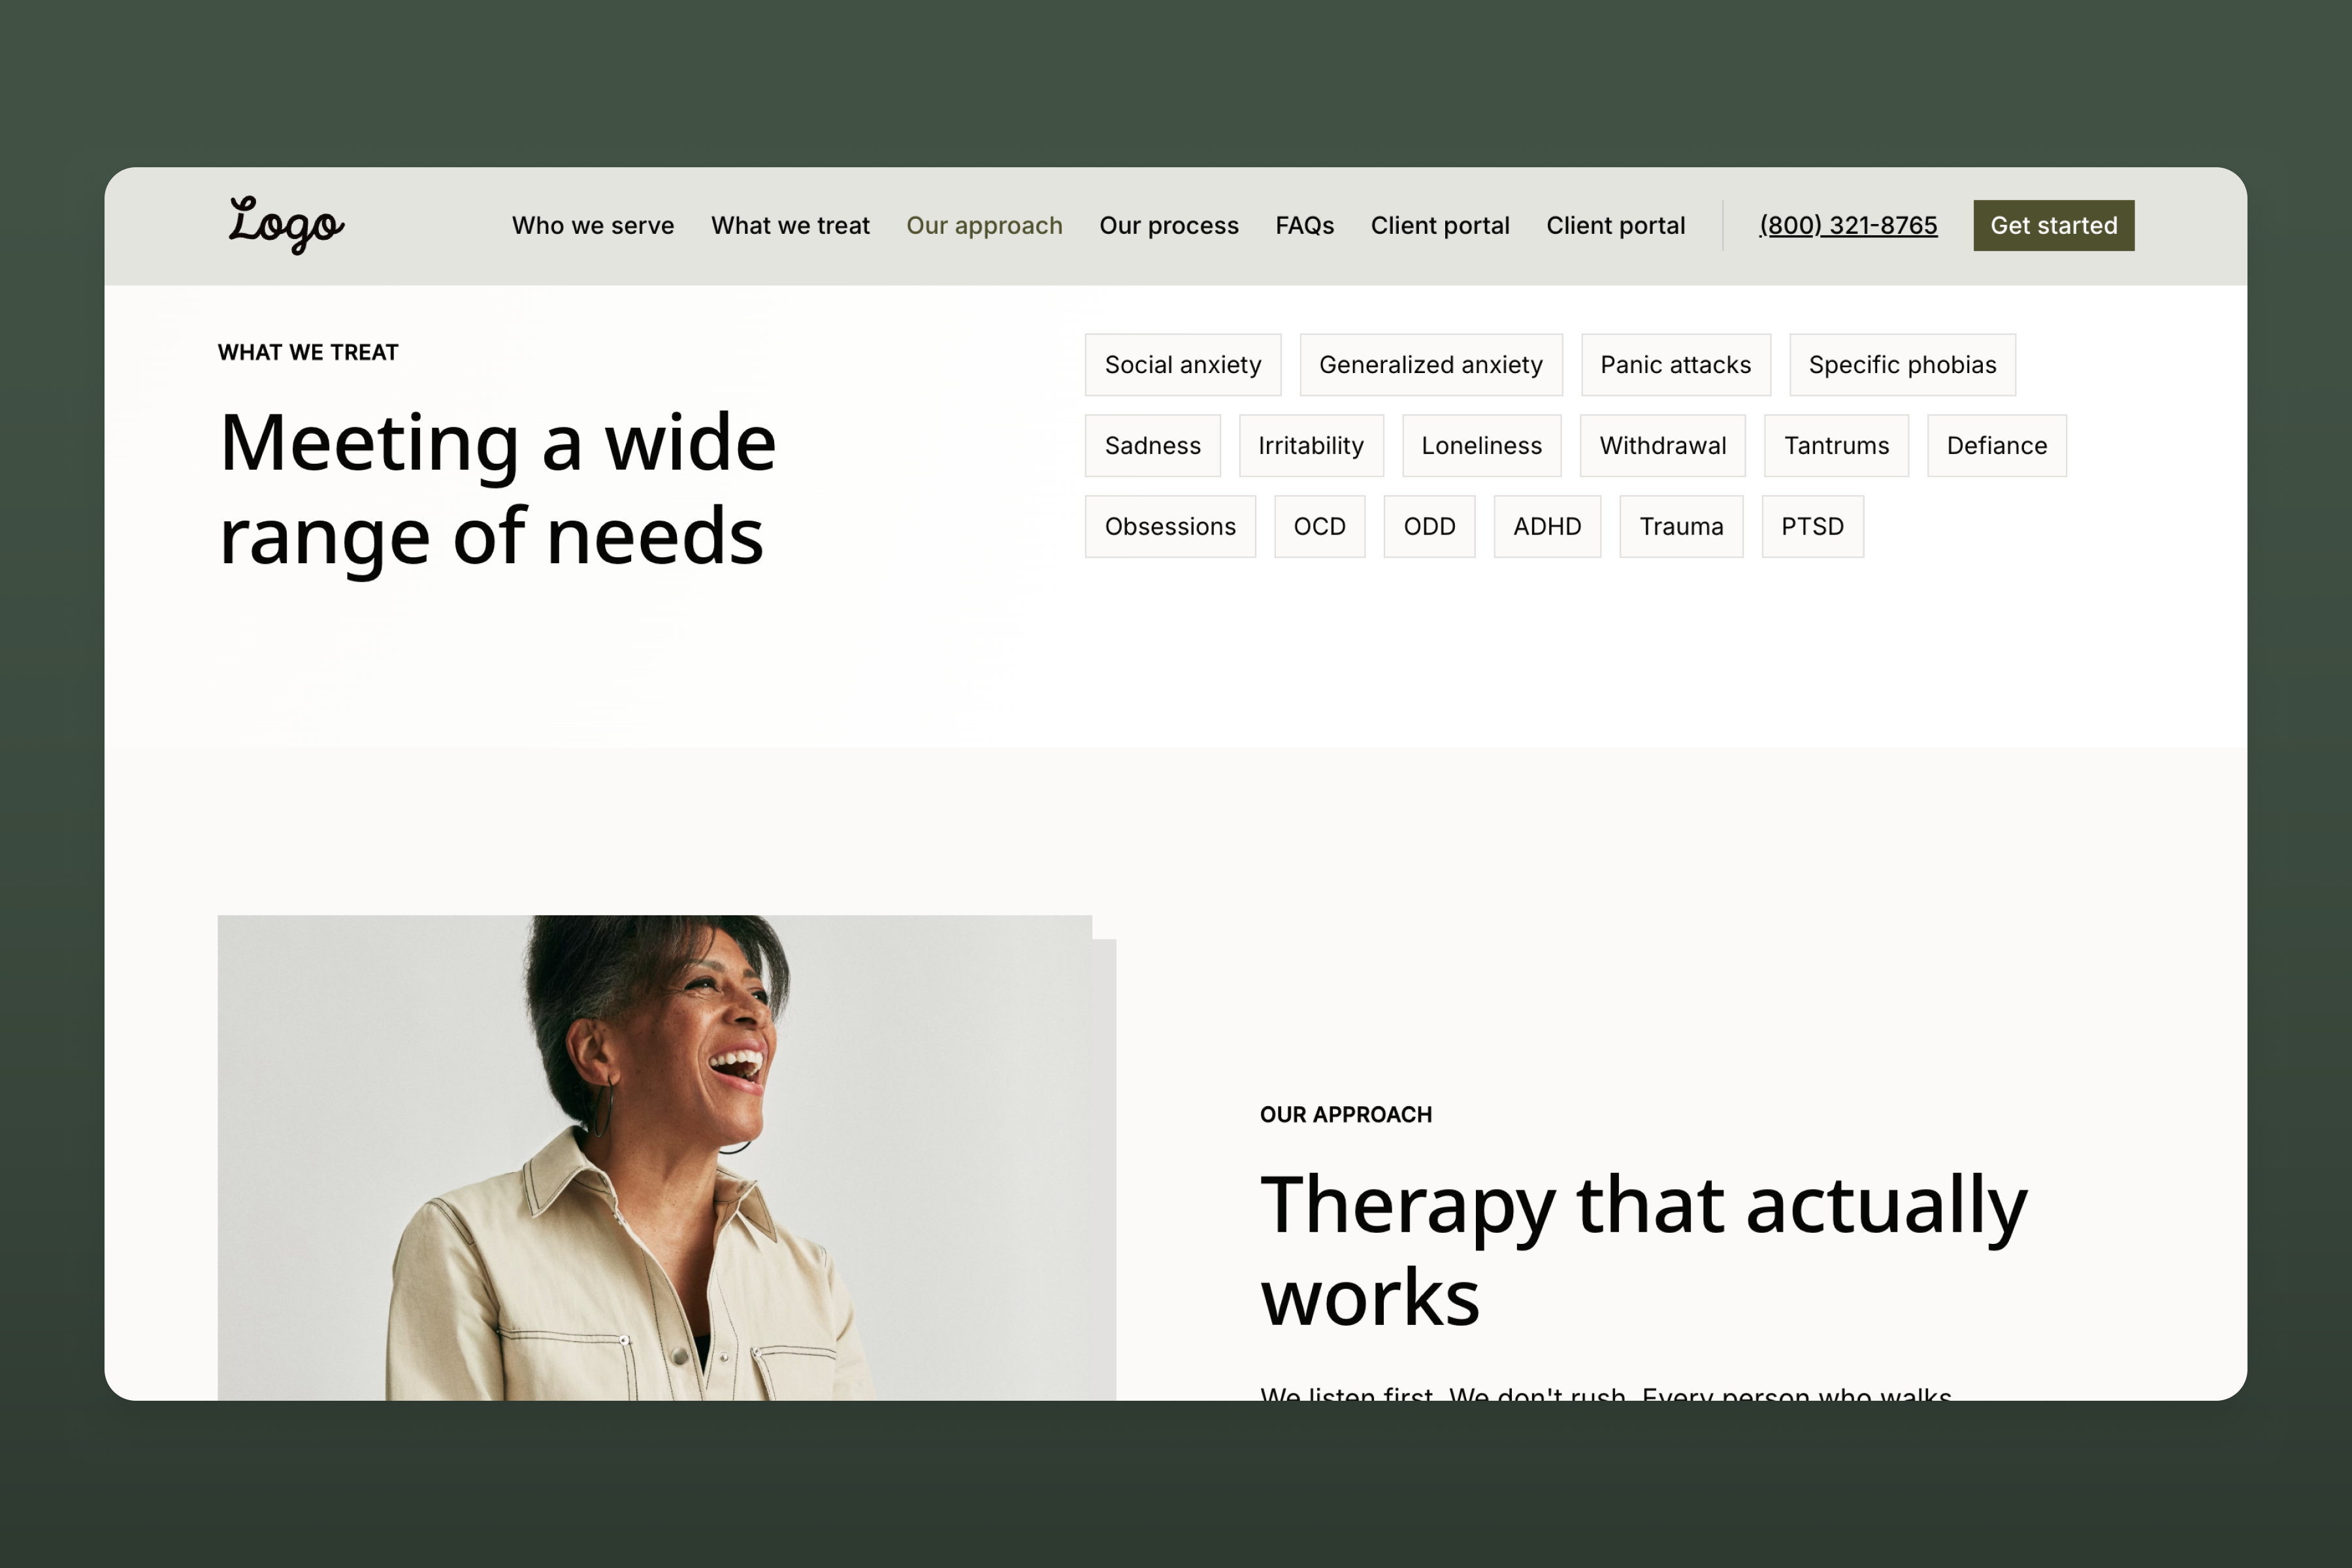Click the Panic attacks chip
The image size is (2352, 1568).
[1675, 365]
